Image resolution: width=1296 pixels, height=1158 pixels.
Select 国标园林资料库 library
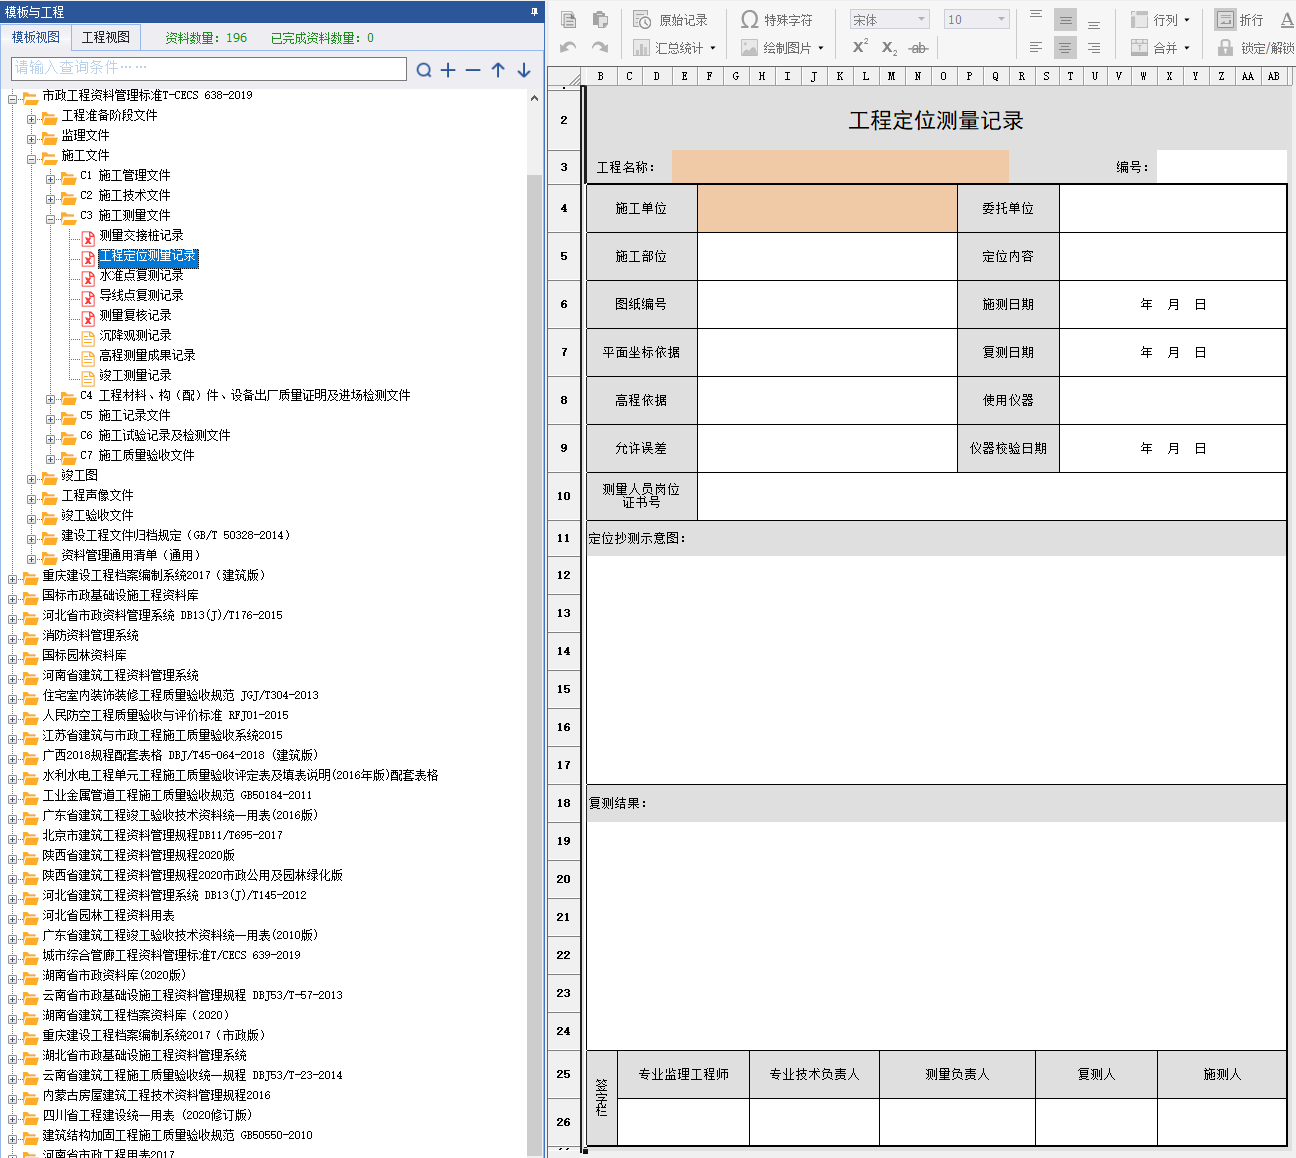pyautogui.click(x=84, y=655)
